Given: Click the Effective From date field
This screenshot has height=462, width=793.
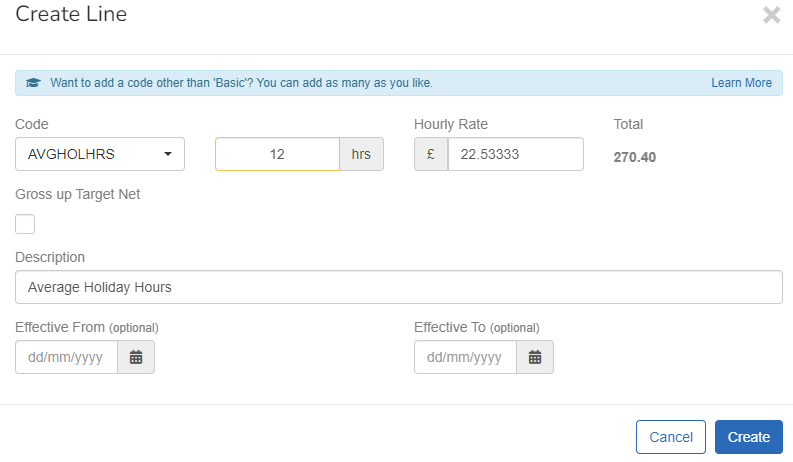Looking at the screenshot, I should (66, 357).
